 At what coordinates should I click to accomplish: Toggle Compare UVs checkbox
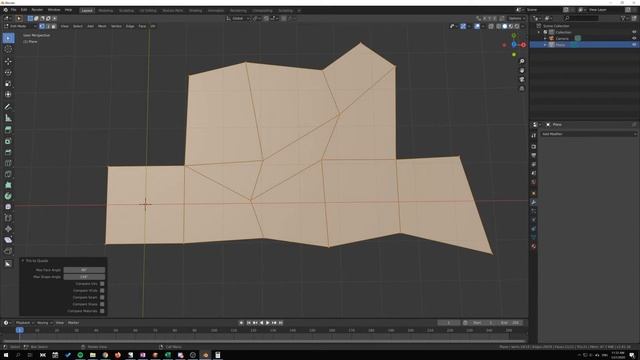tap(102, 284)
